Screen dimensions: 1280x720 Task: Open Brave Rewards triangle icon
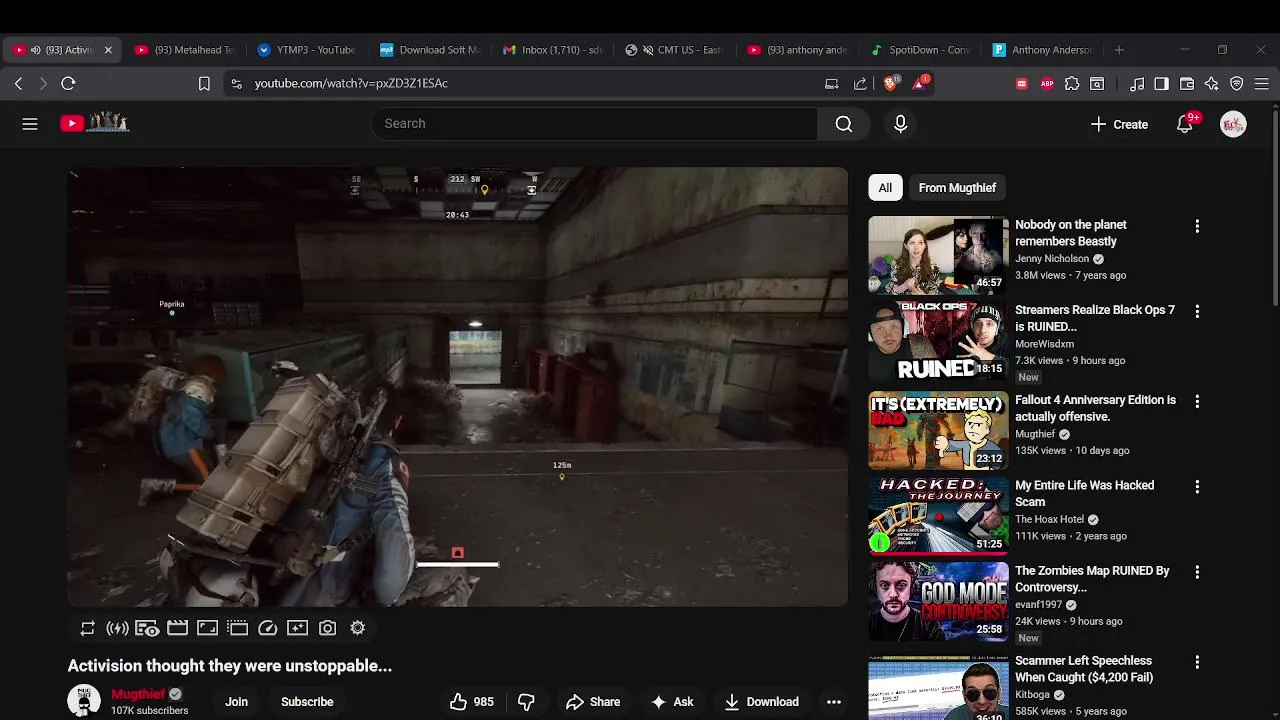pyautogui.click(x=920, y=83)
